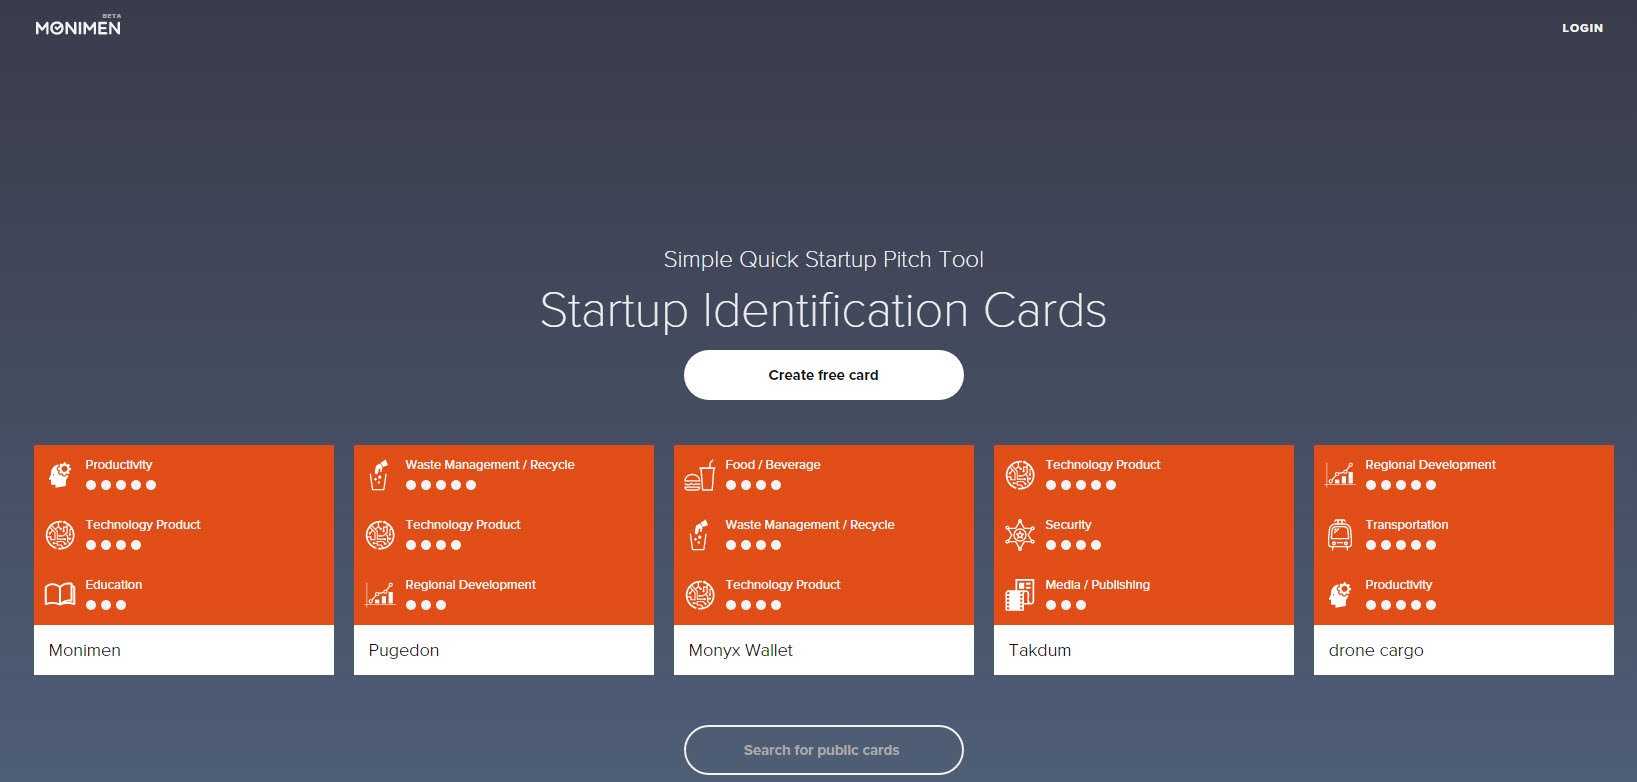This screenshot has height=782, width=1637.
Task: Open the drone cargo card title
Action: tap(1376, 650)
